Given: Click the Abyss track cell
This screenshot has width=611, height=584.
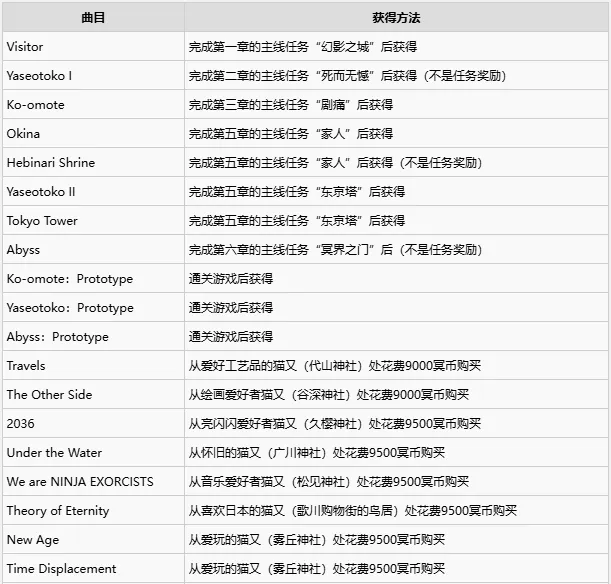Looking at the screenshot, I should (x=93, y=249).
